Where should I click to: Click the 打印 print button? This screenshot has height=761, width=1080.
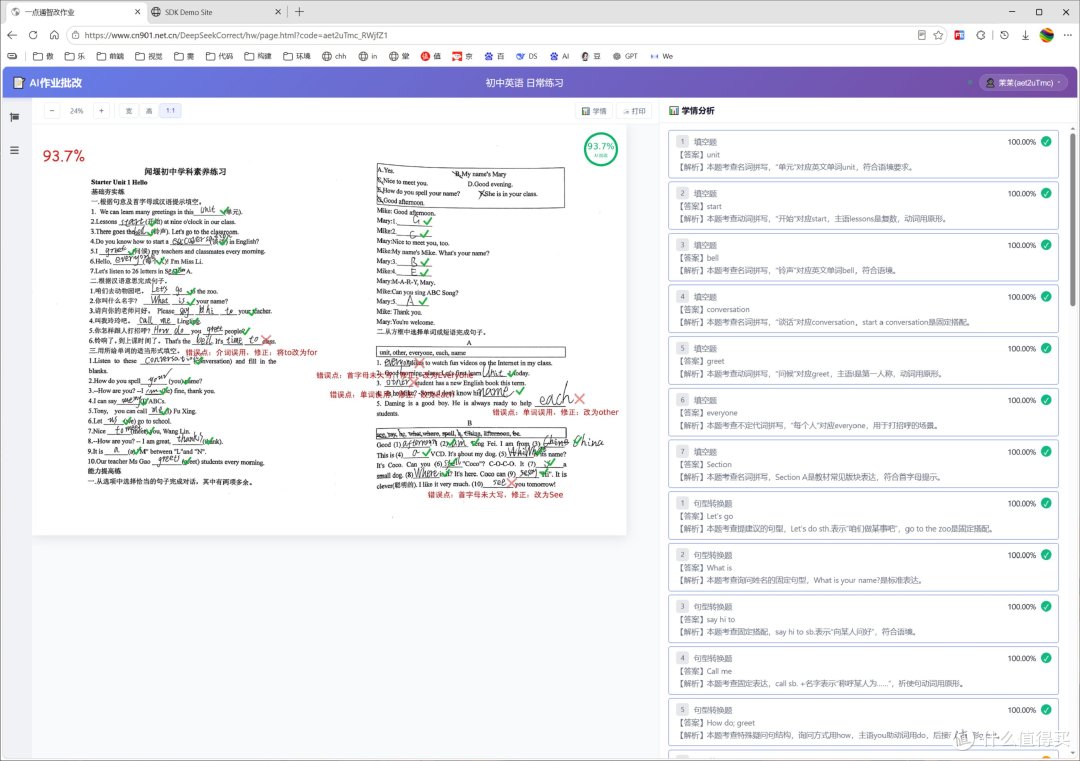click(634, 111)
